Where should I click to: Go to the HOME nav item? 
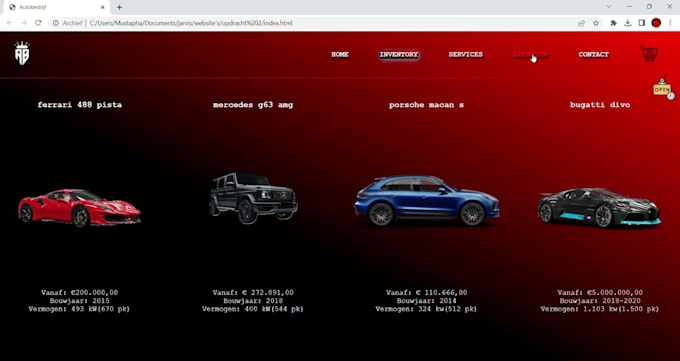coord(340,55)
